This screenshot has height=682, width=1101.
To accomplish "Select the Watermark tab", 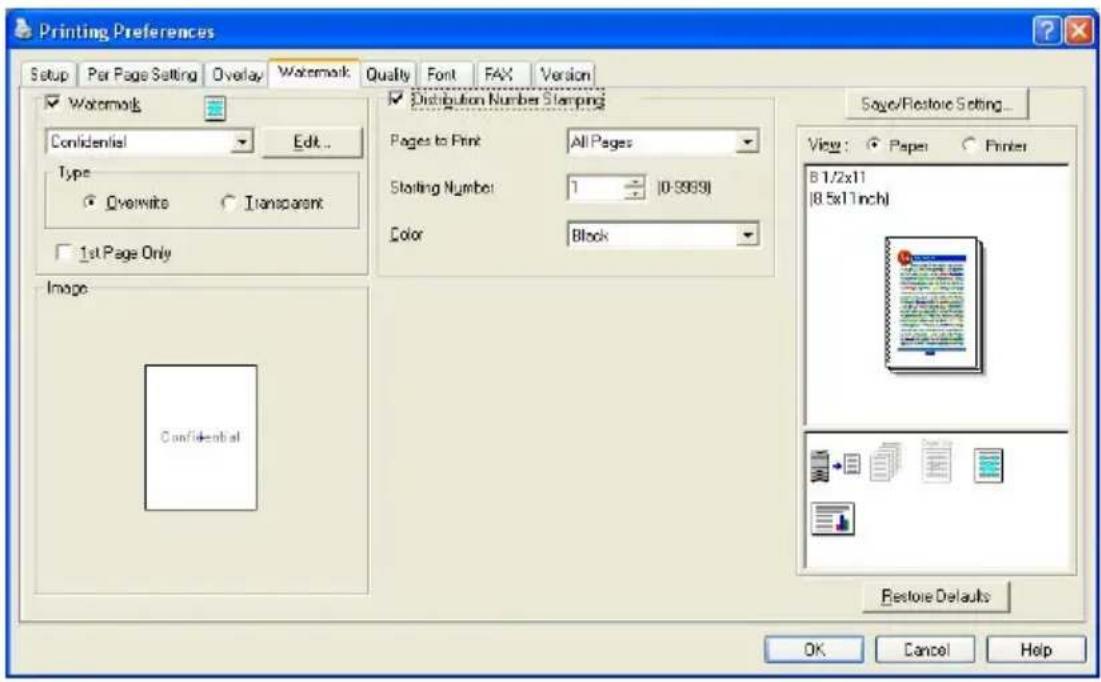I will click(x=314, y=72).
